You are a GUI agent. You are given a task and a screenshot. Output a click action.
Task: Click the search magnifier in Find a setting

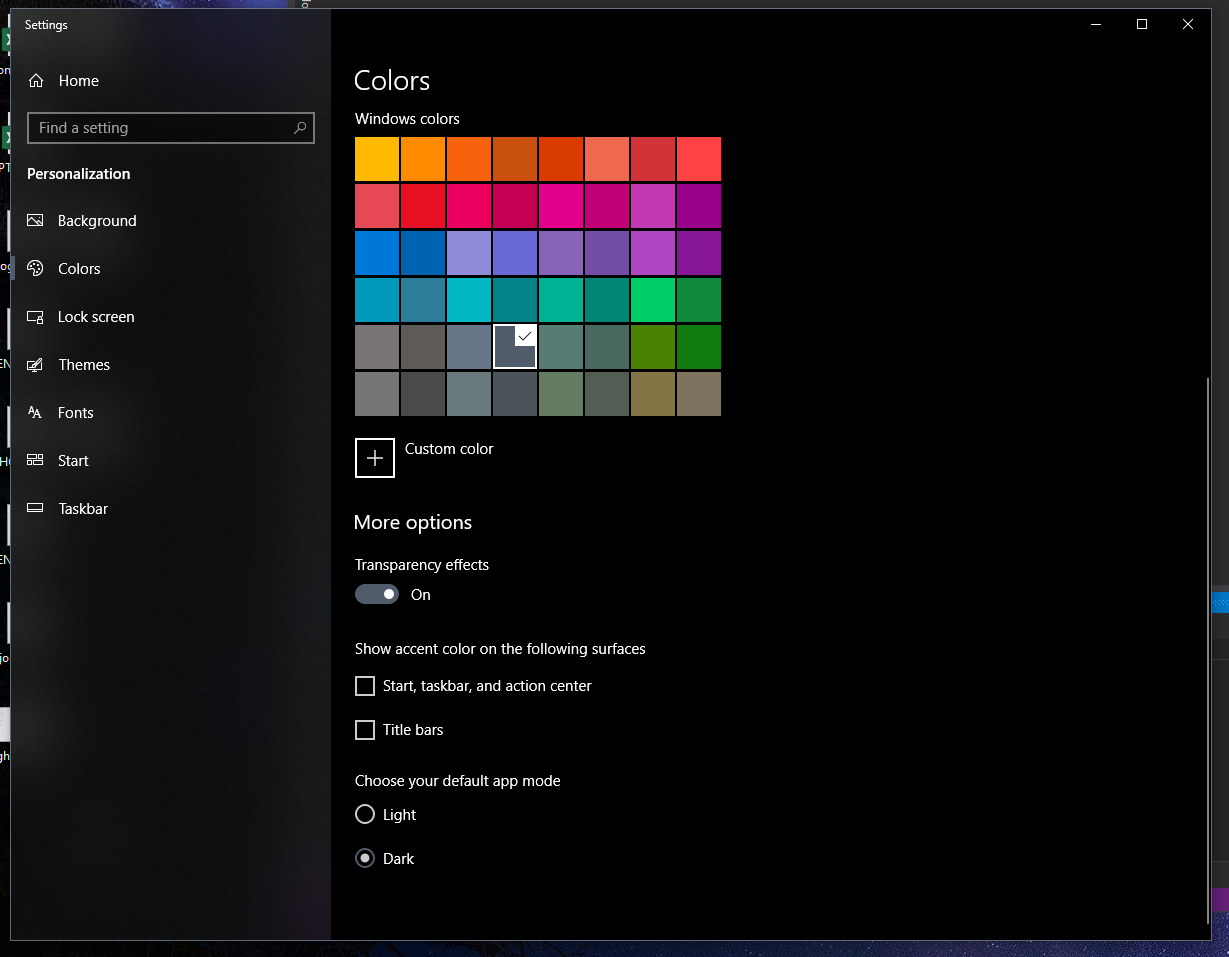tap(300, 128)
